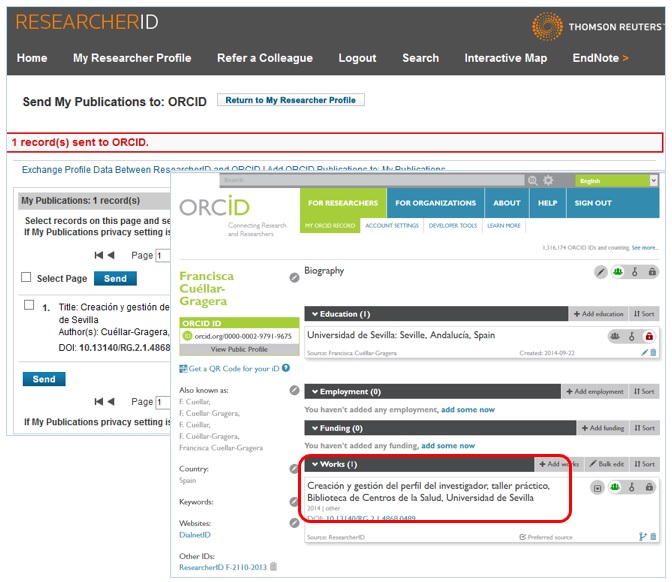Collapse the Funding (0) section
This screenshot has width=672, height=582.
[x=315, y=428]
